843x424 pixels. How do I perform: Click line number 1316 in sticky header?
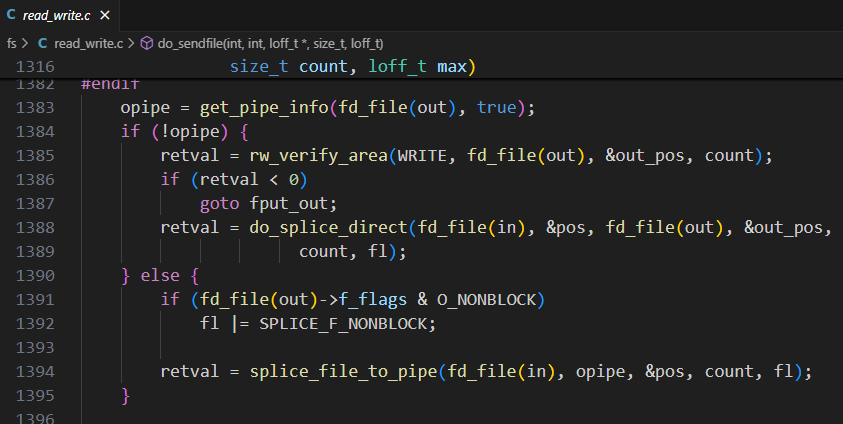(35, 67)
